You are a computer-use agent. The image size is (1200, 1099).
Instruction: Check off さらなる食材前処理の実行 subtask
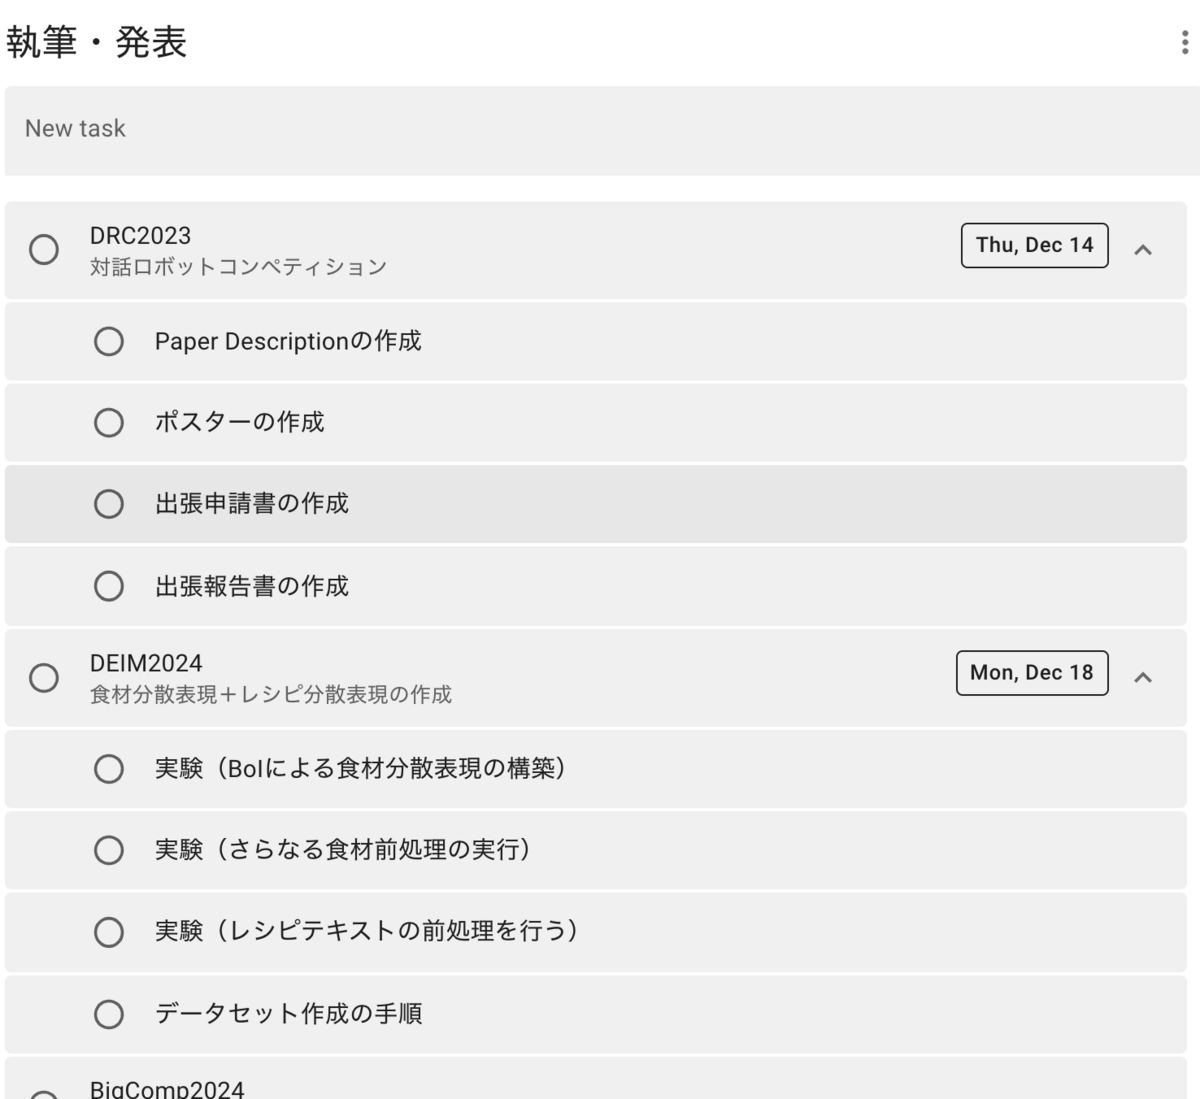coord(109,850)
